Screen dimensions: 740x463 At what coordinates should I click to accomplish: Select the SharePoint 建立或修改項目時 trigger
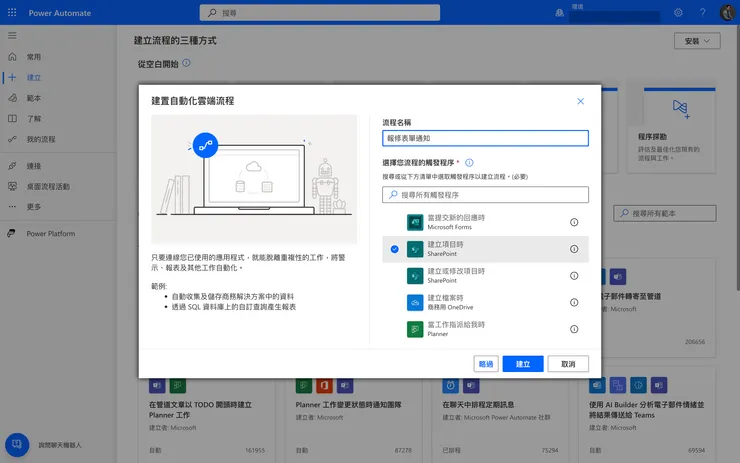pyautogui.click(x=485, y=276)
